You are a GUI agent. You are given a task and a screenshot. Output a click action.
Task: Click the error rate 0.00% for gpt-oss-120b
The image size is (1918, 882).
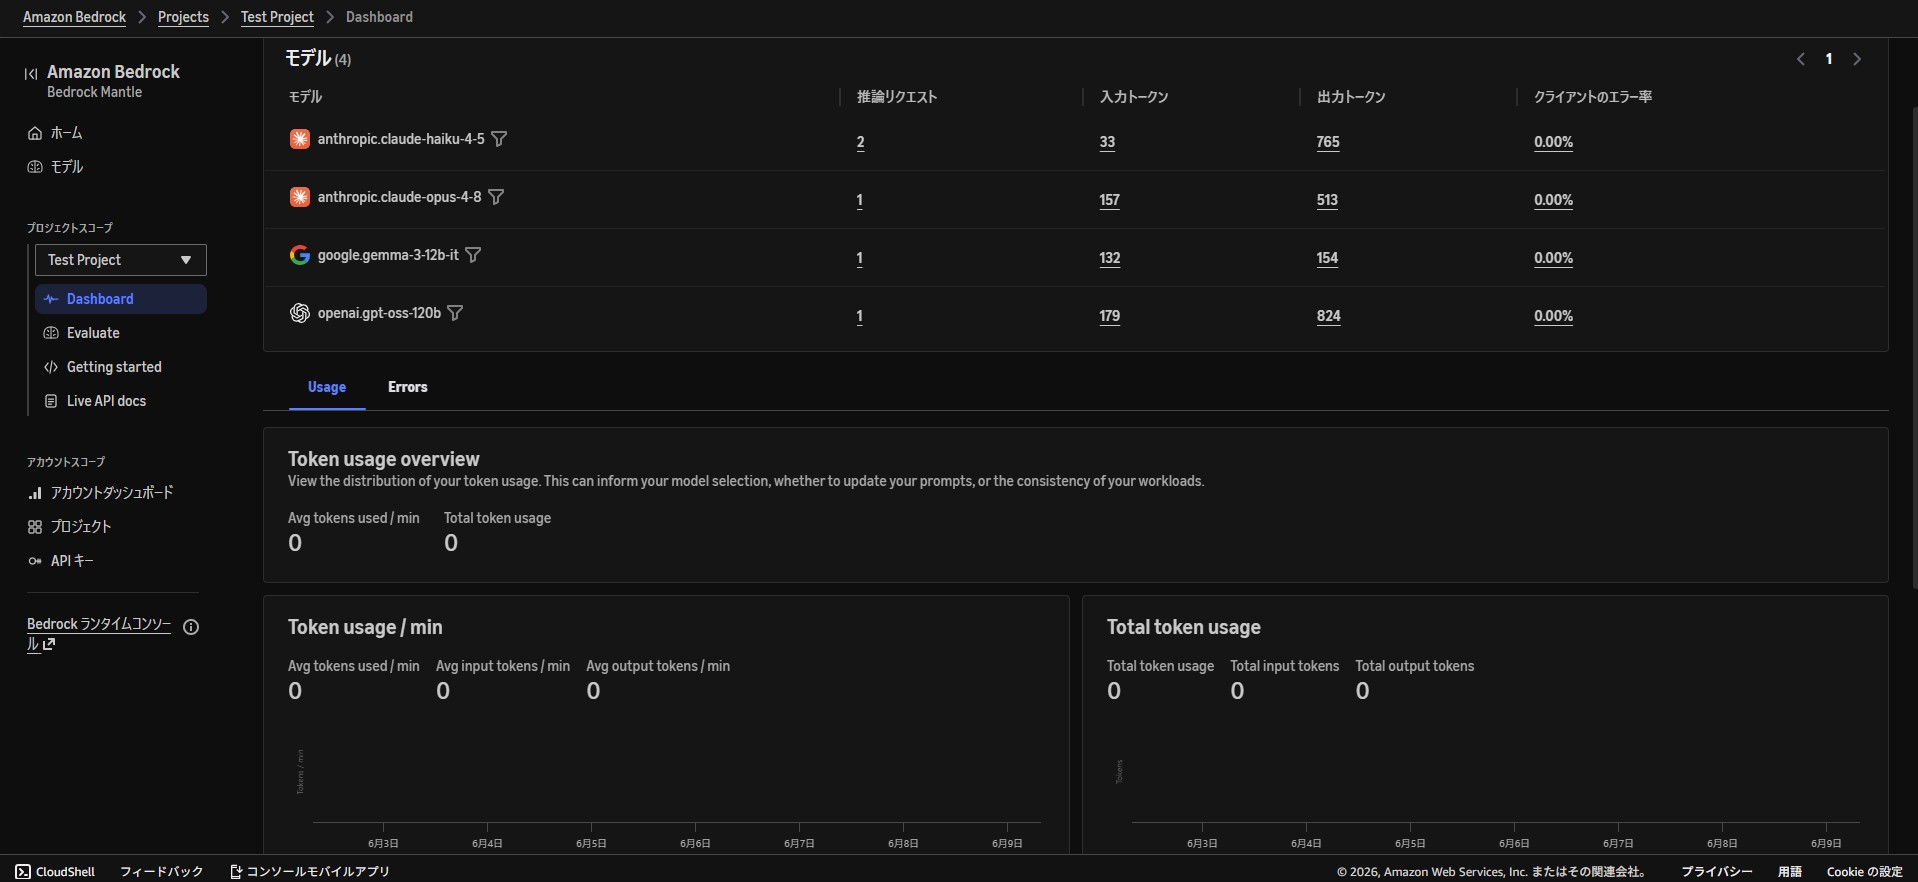click(1554, 316)
